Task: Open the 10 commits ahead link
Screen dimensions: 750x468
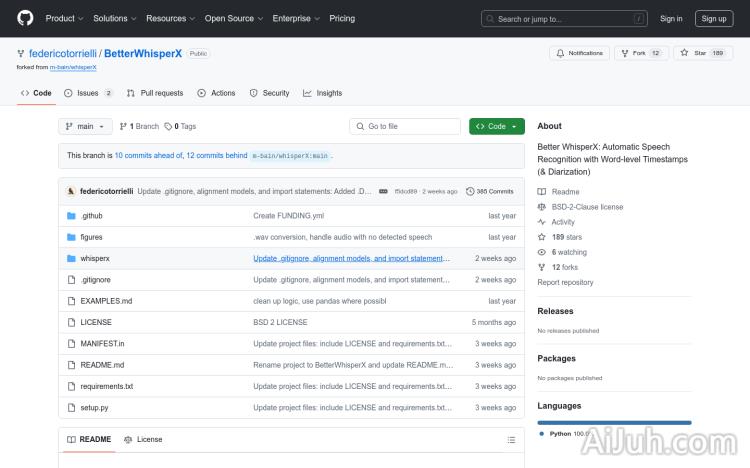Action: pyautogui.click(x=148, y=156)
